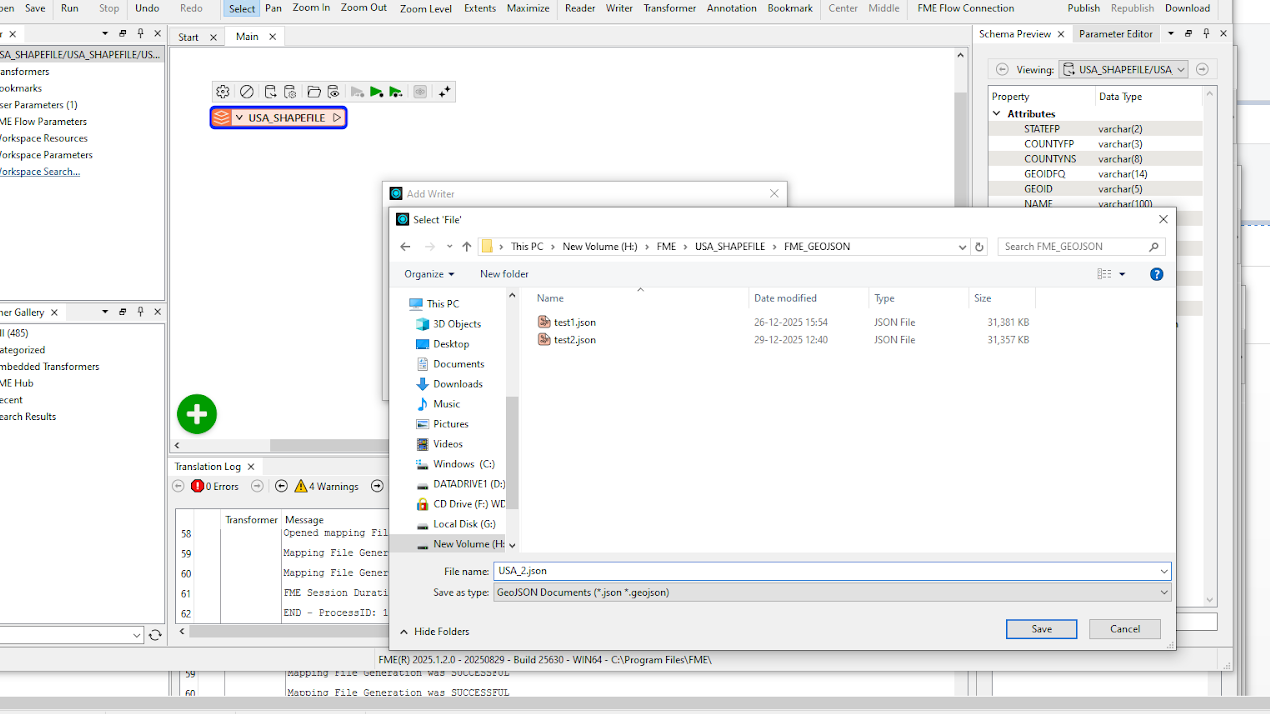The width and height of the screenshot is (1270, 714).
Task: Click the sparkle AI assist icon
Action: point(445,92)
